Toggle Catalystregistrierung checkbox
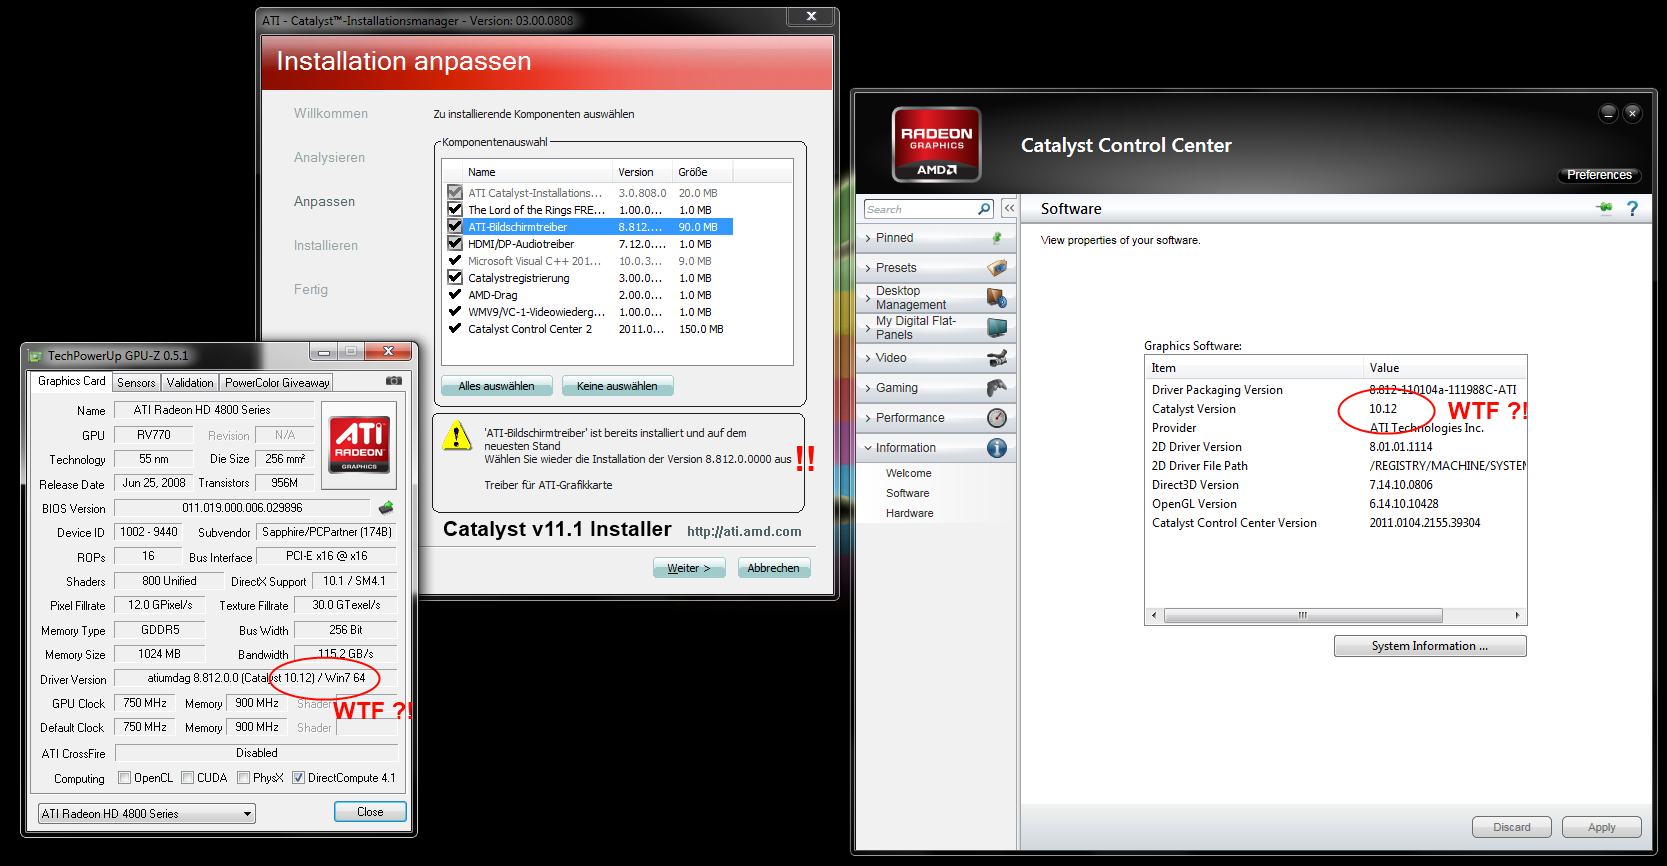This screenshot has height=866, width=1667. coord(455,277)
